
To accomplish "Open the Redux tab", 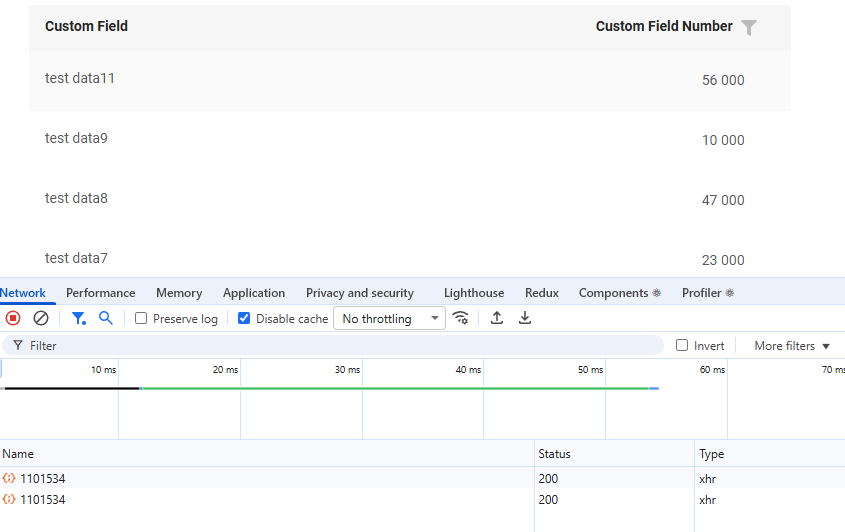I will point(541,293).
